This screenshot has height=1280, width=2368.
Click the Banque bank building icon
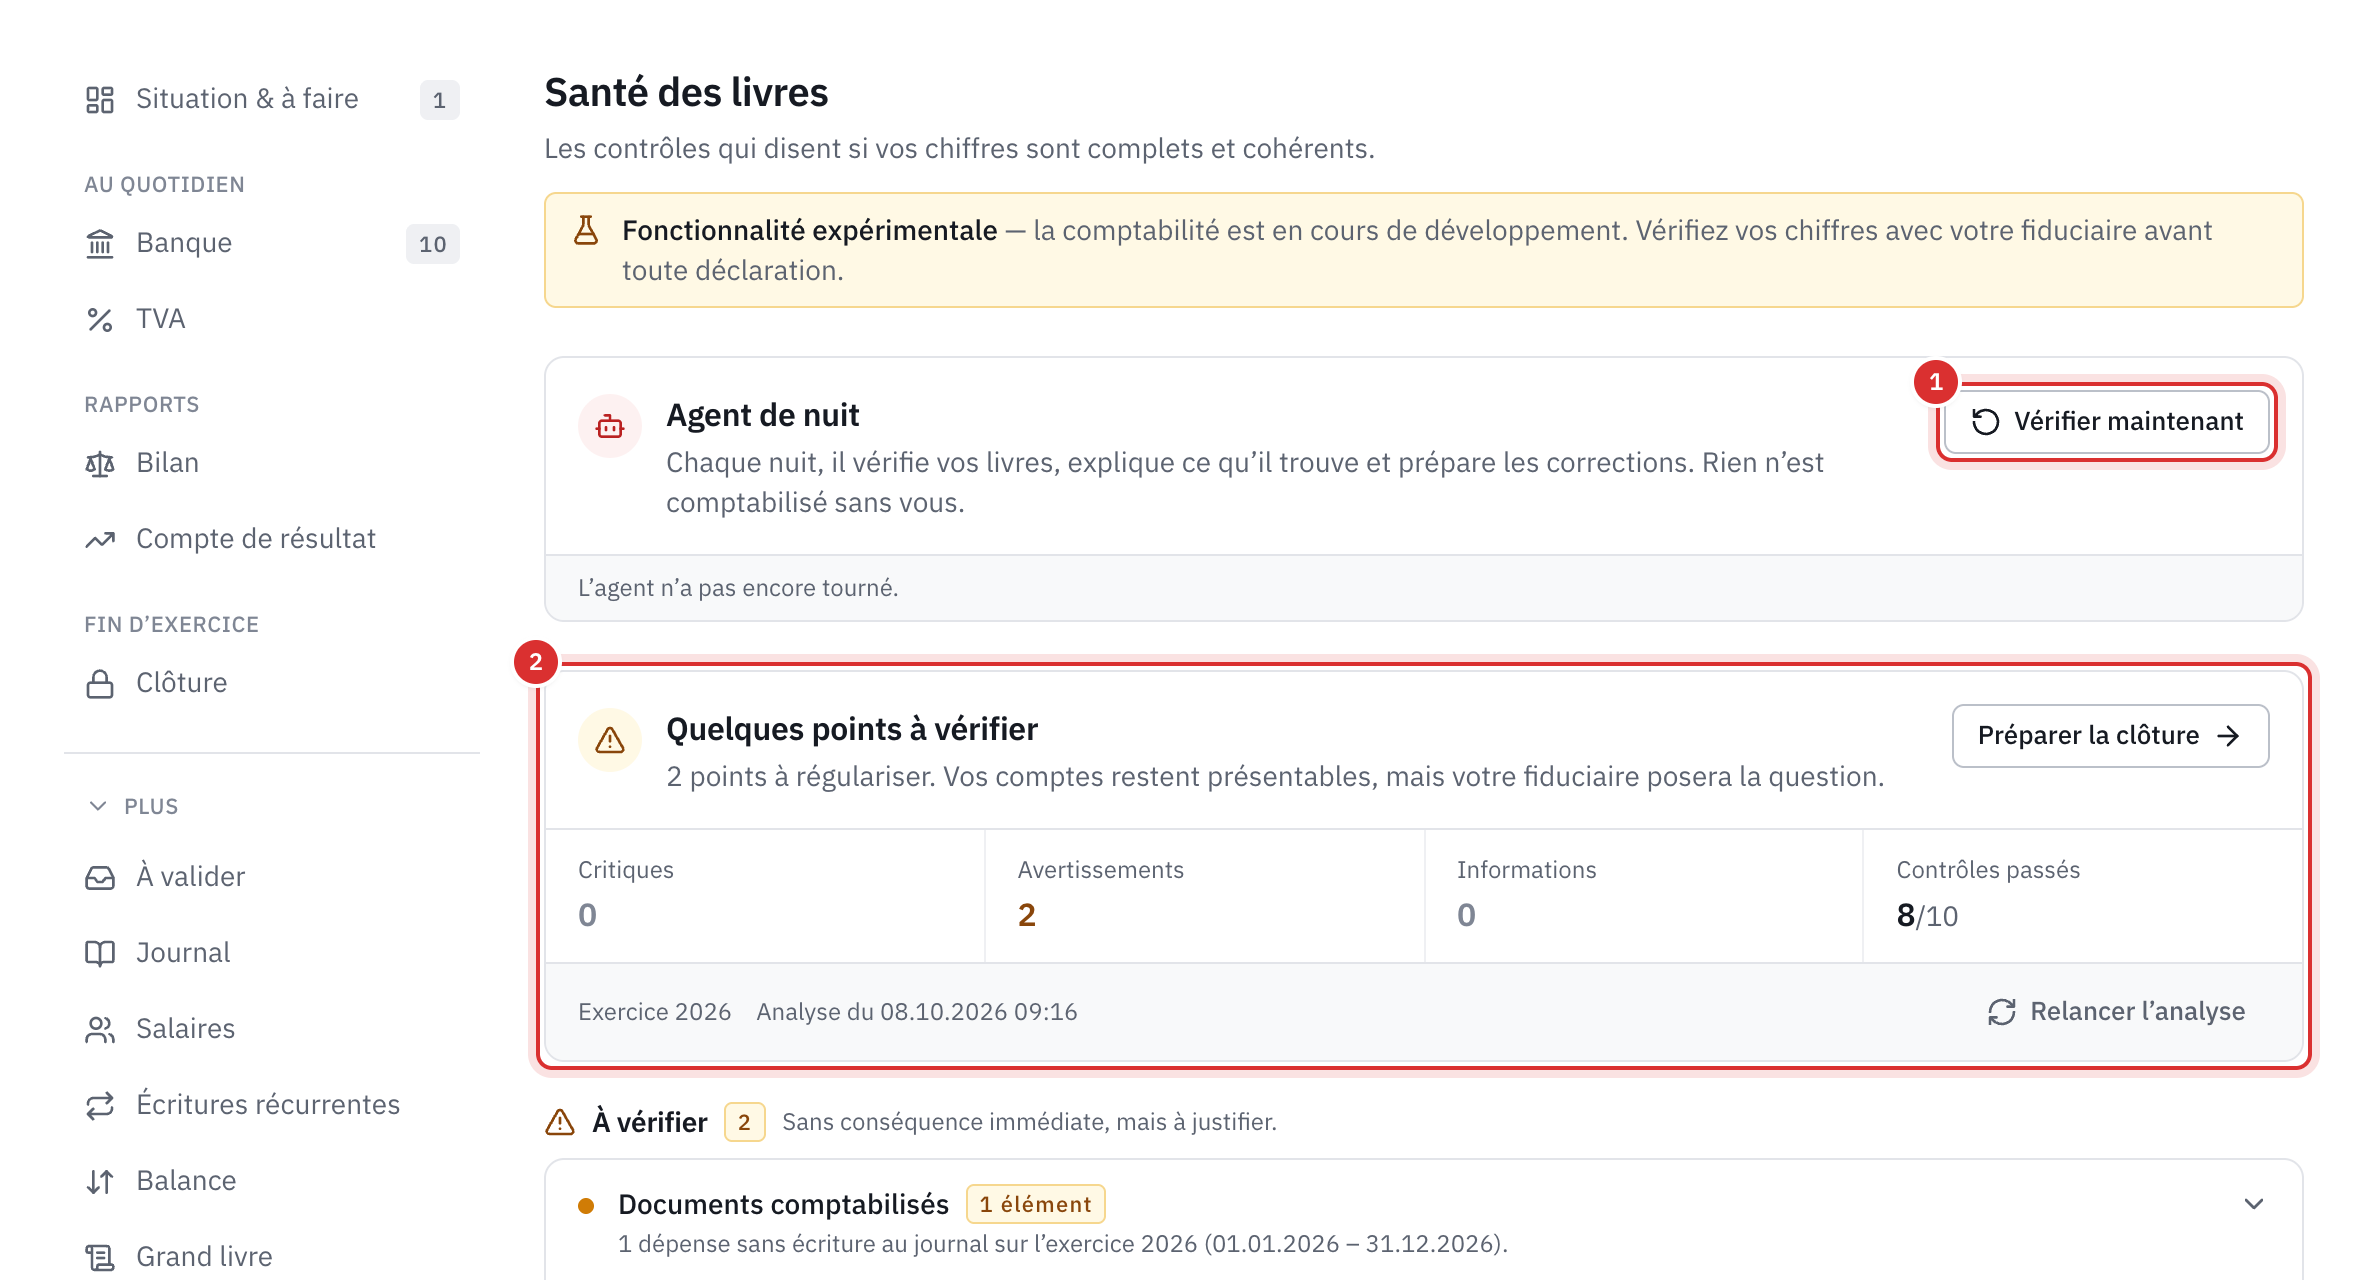pos(100,243)
